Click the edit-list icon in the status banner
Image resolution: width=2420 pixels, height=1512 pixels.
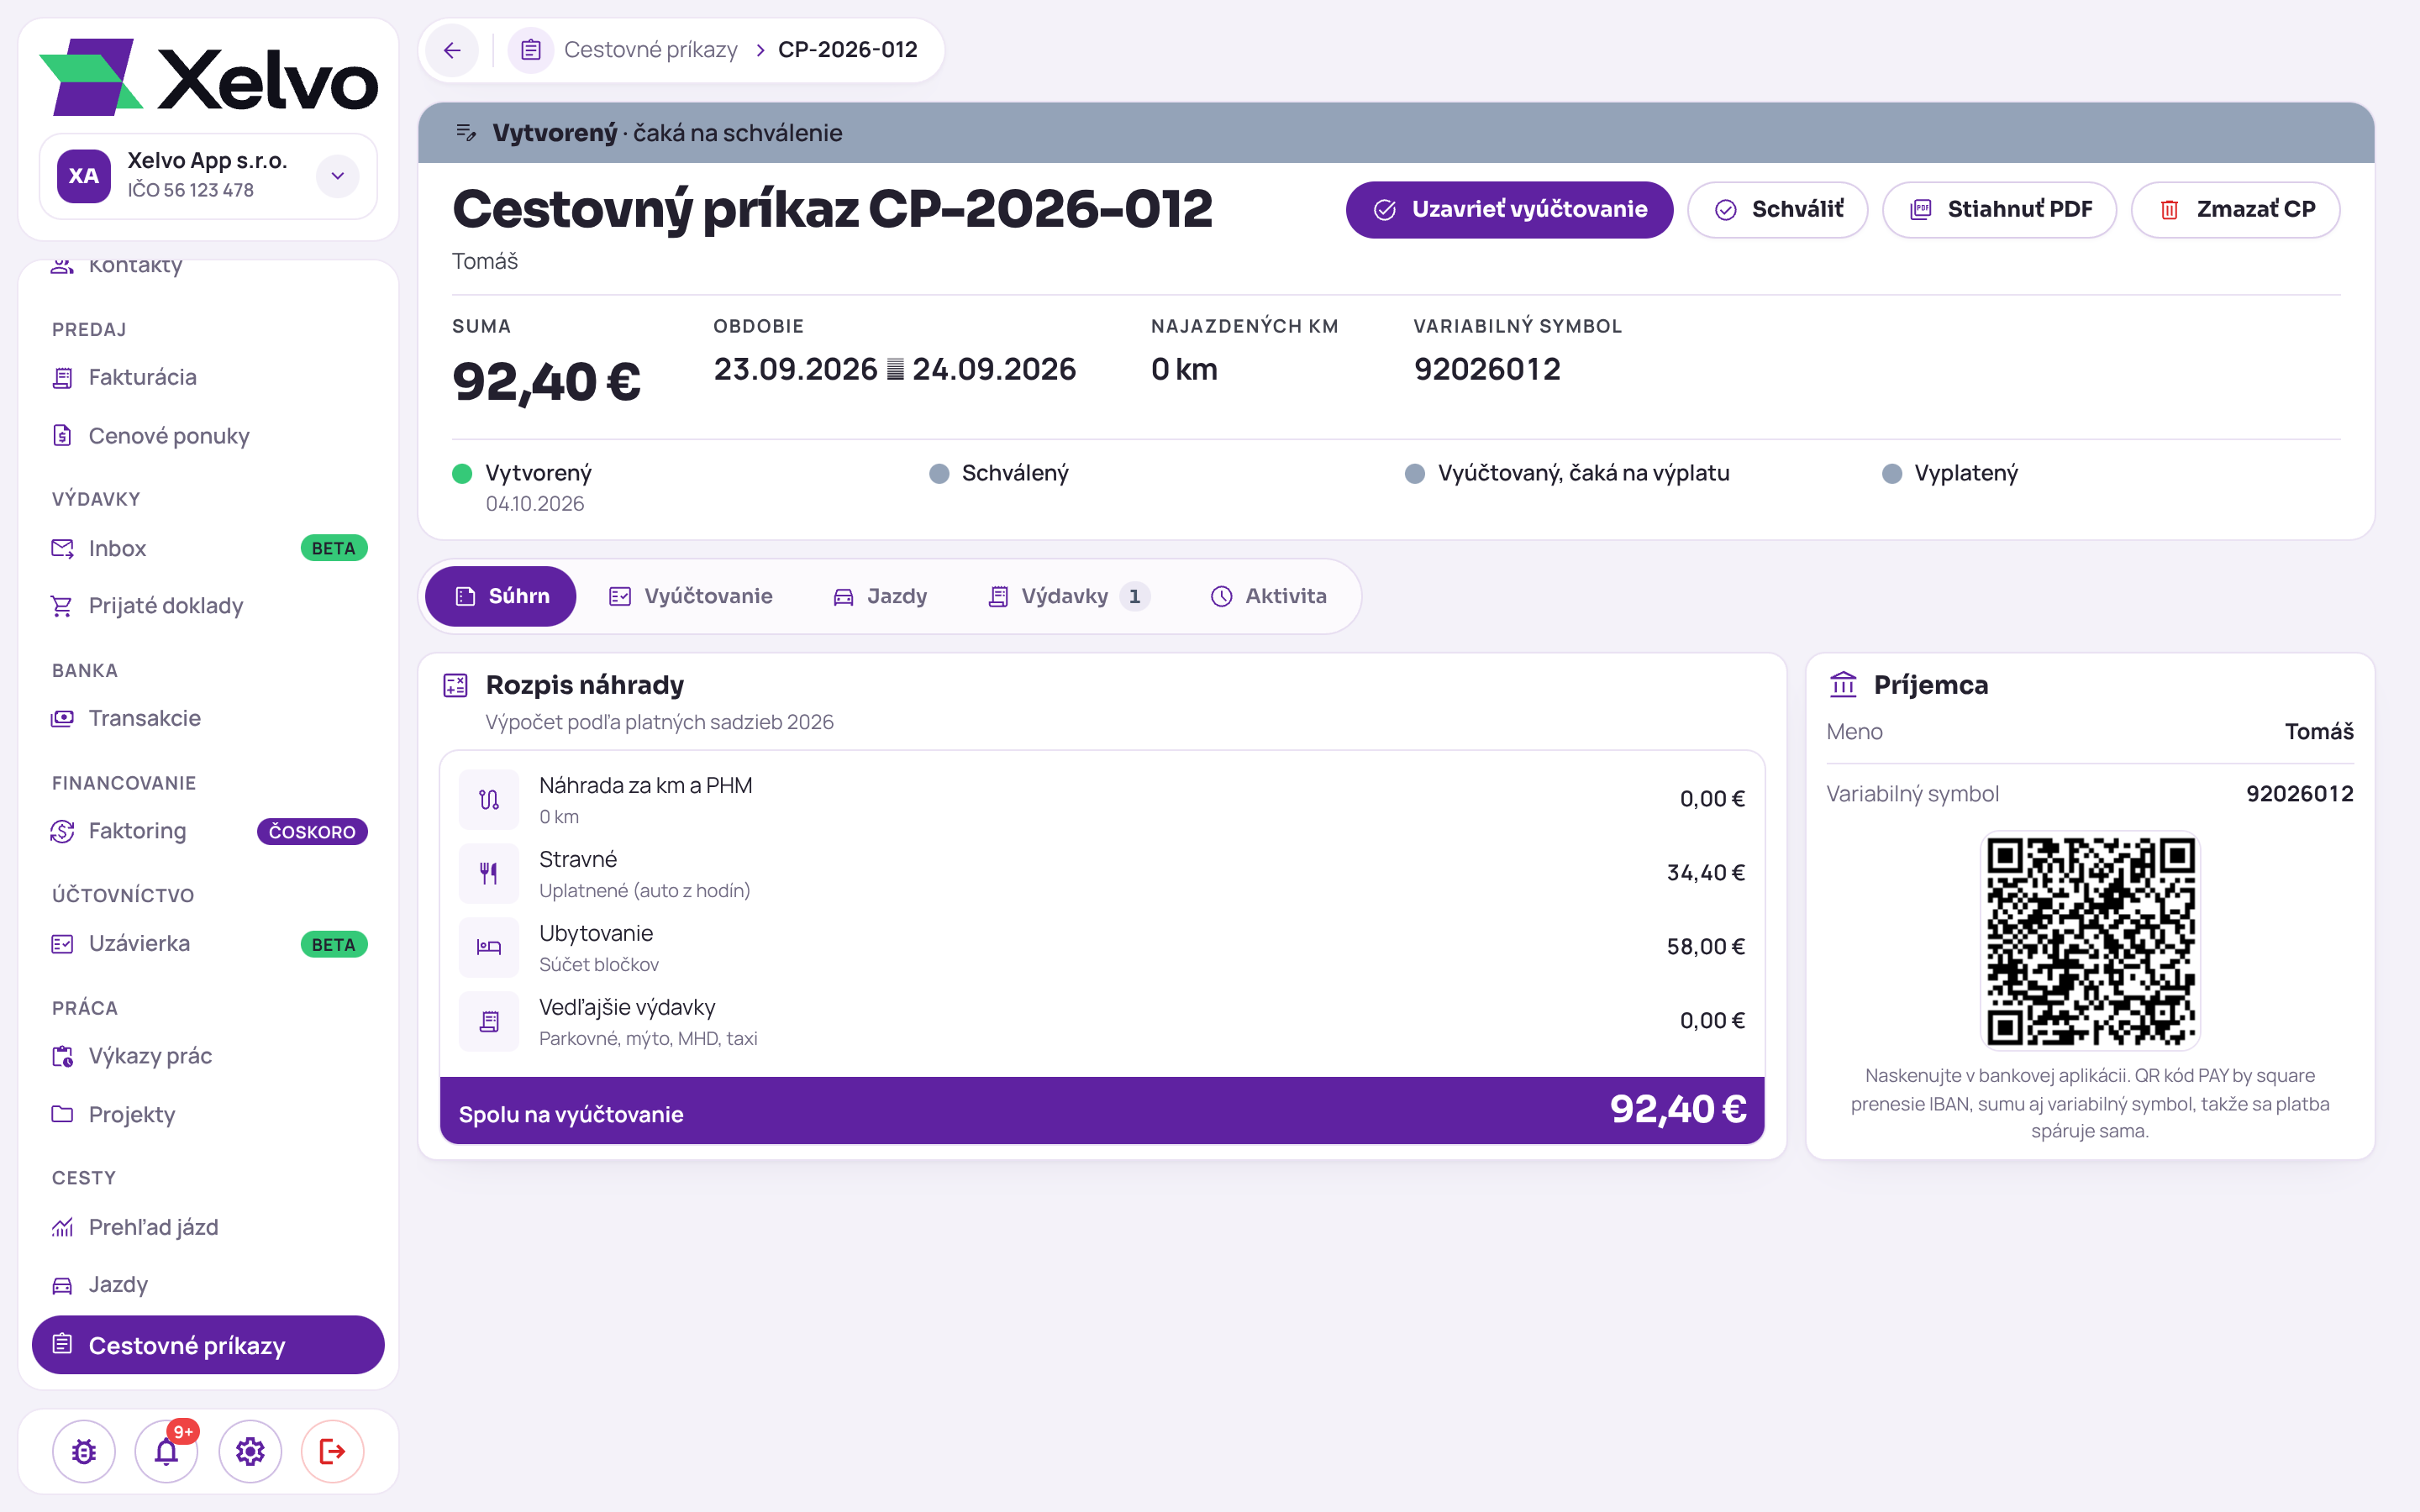coord(466,132)
